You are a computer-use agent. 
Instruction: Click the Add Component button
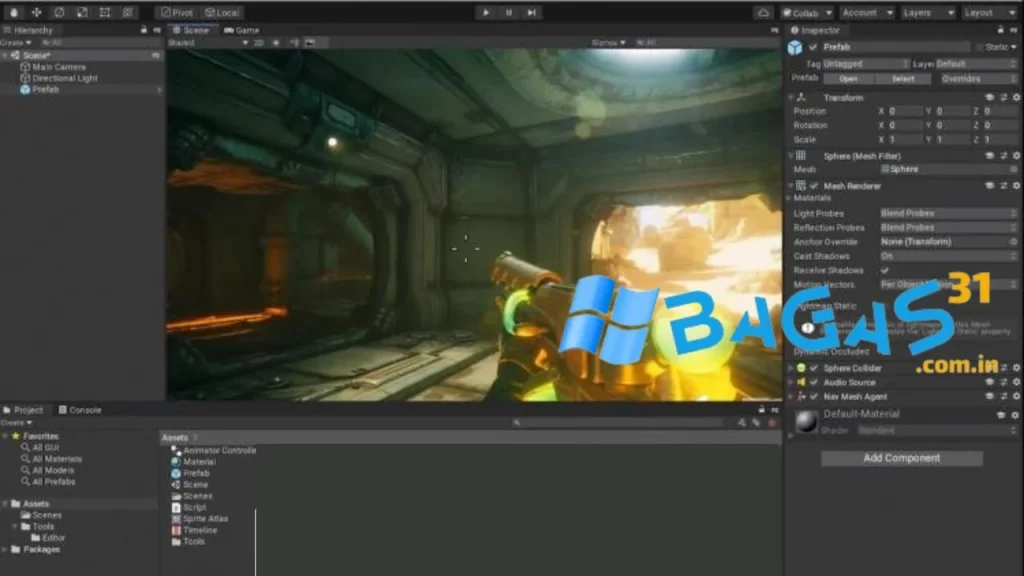pyautogui.click(x=902, y=458)
